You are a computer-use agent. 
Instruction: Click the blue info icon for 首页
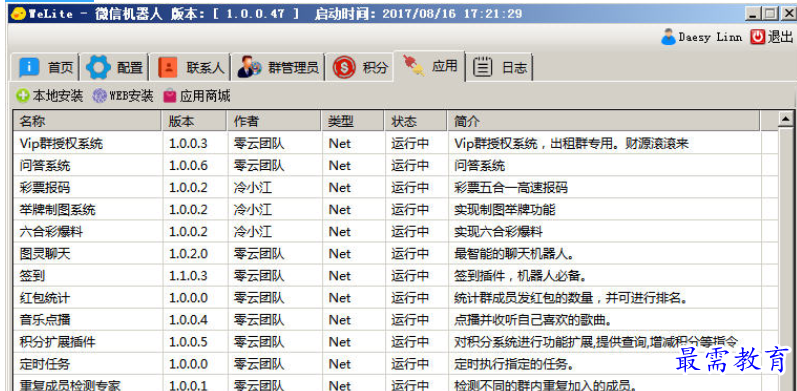(28, 67)
